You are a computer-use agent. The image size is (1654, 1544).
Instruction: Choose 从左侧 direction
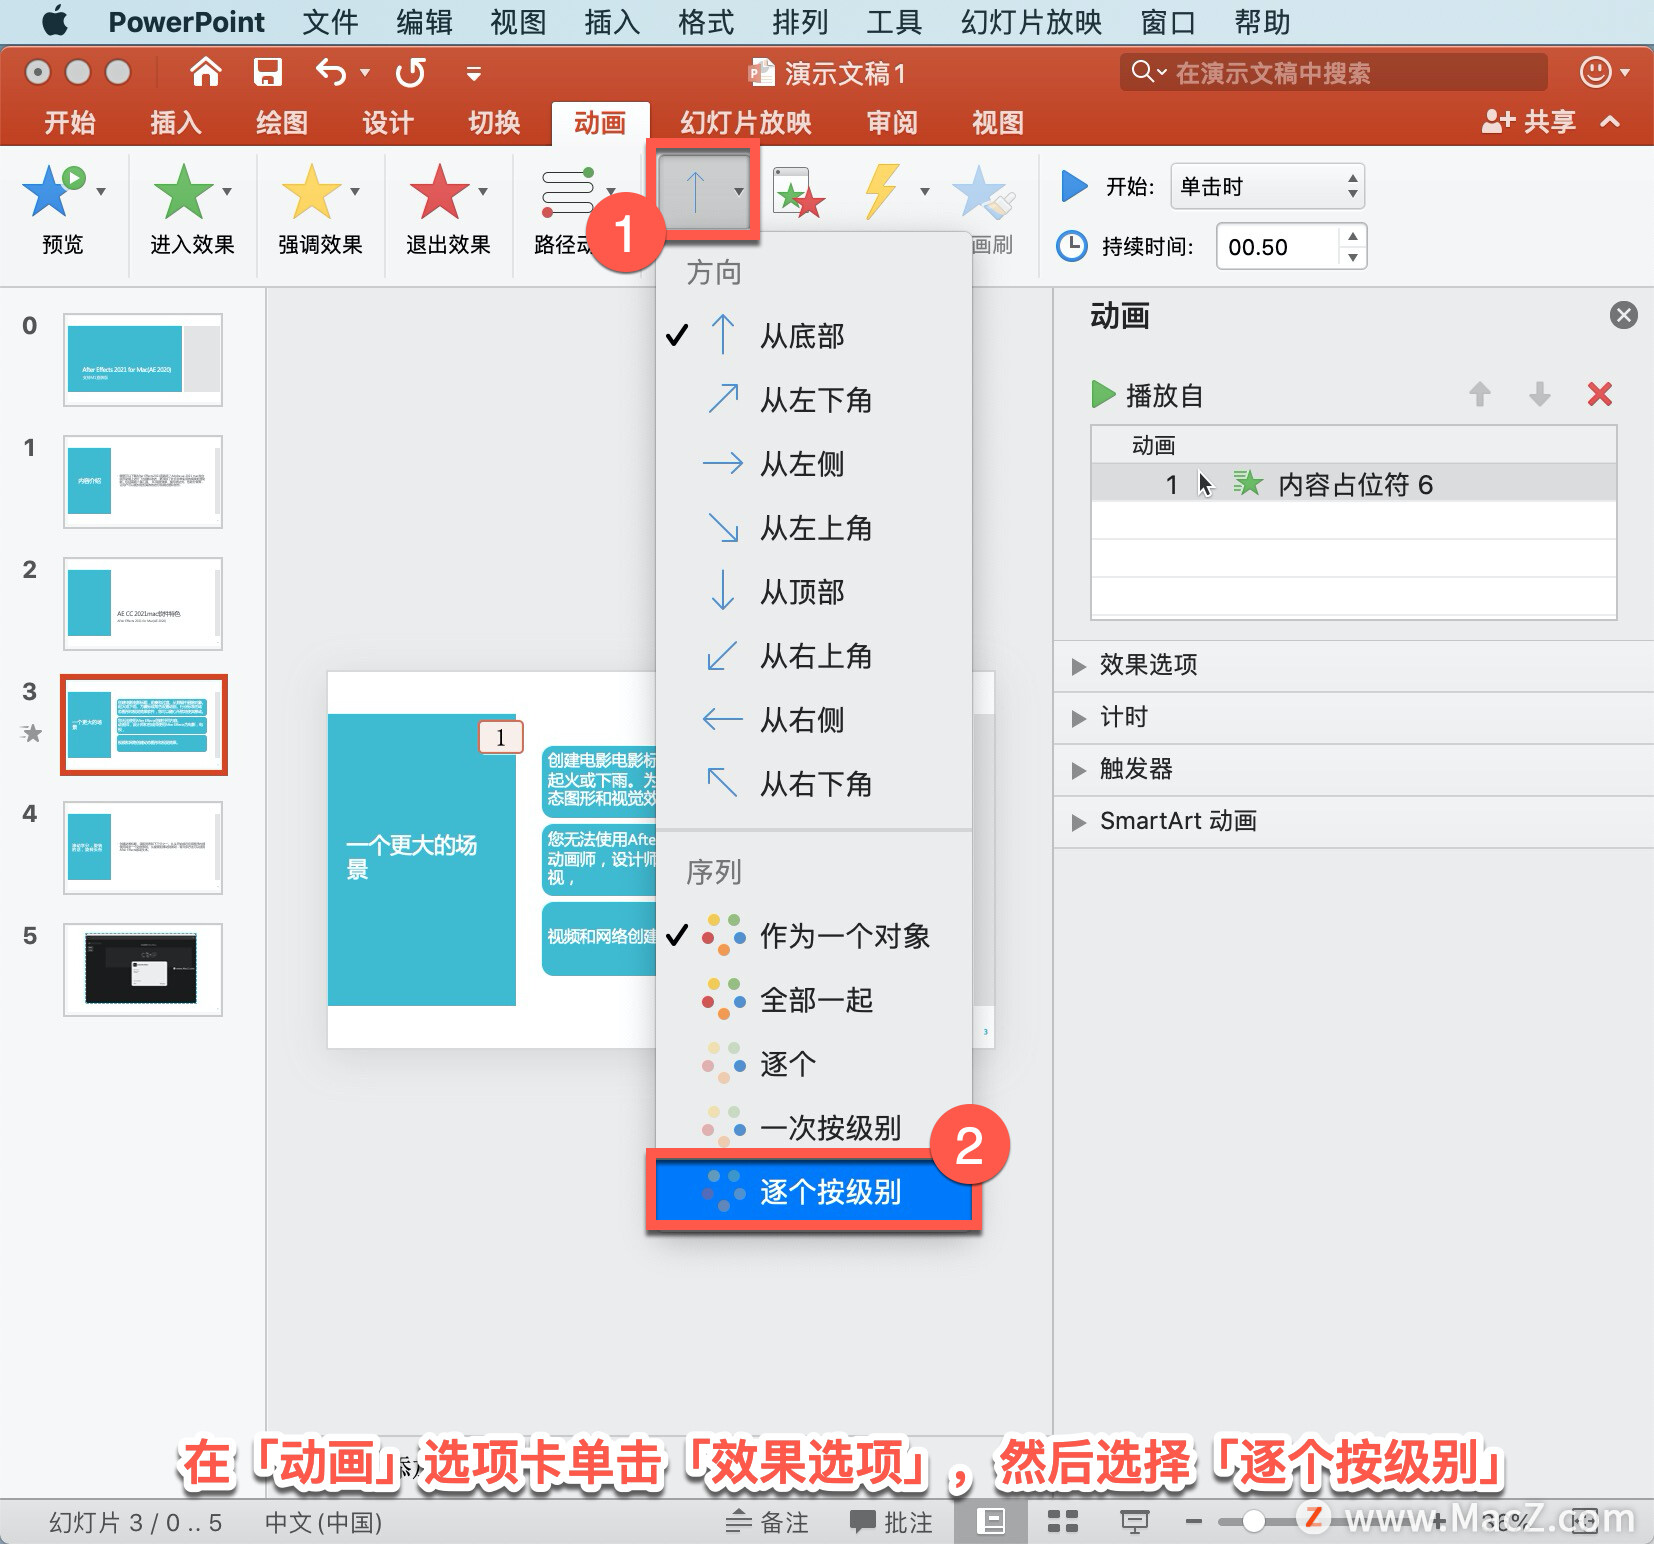[x=814, y=464]
